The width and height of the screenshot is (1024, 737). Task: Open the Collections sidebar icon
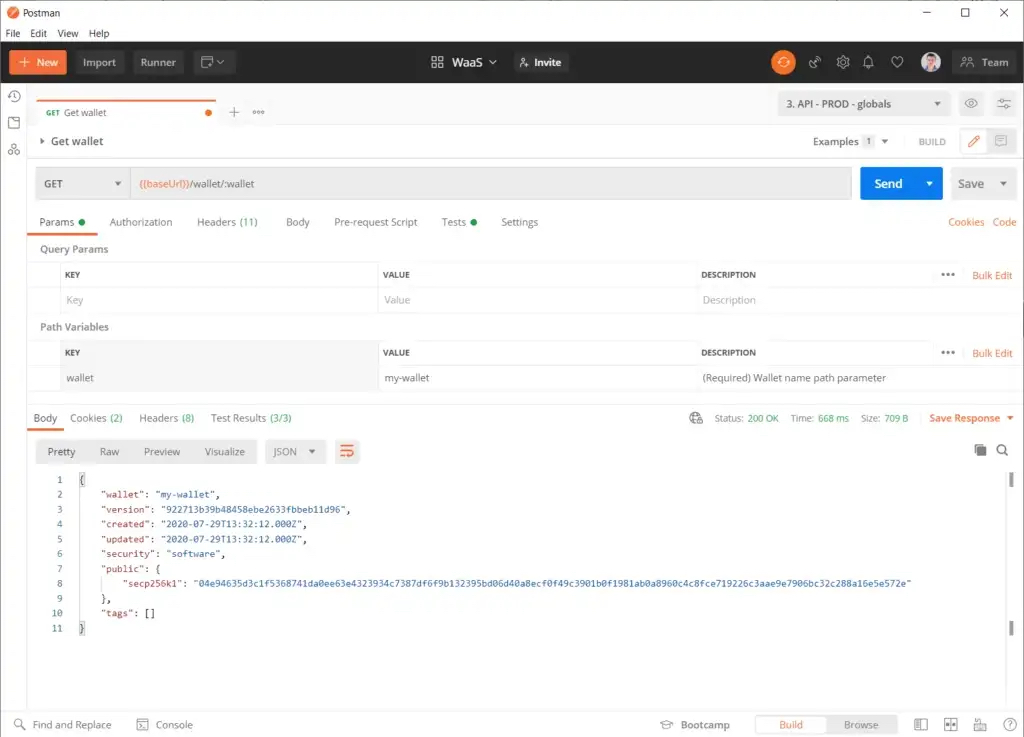[14, 123]
